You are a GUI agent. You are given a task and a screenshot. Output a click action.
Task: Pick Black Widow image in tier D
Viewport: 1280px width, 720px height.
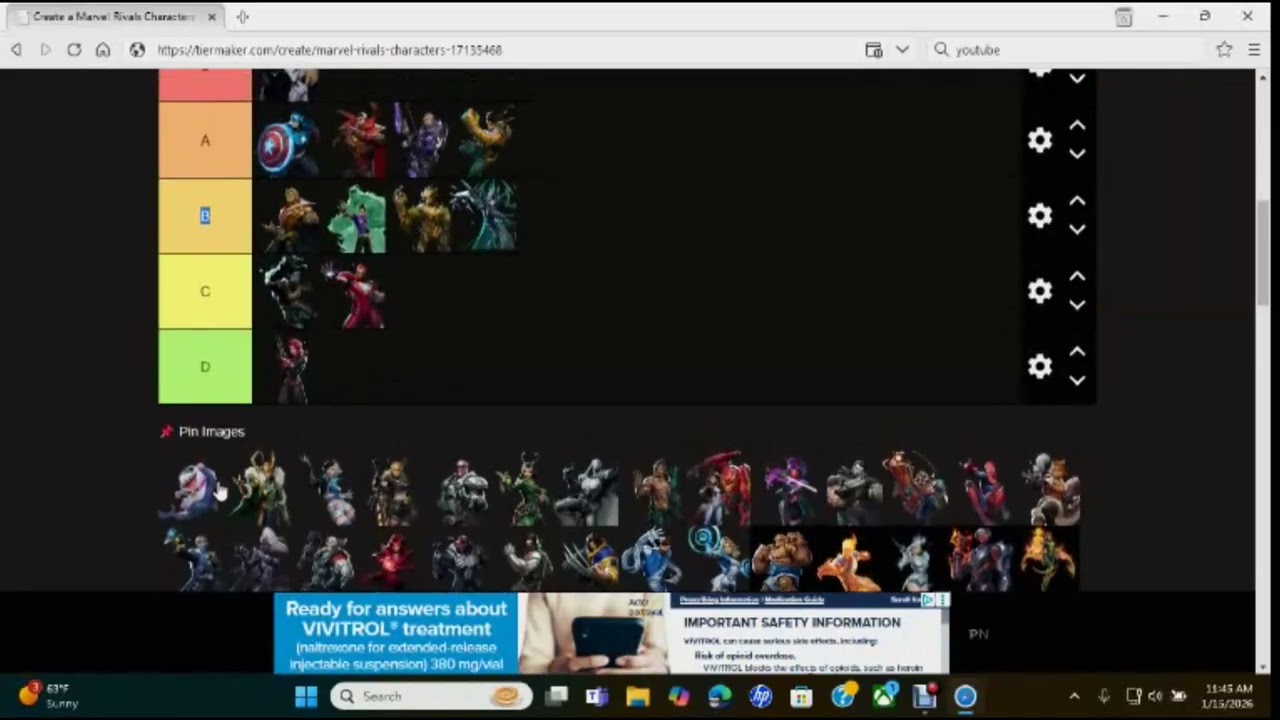(x=290, y=368)
